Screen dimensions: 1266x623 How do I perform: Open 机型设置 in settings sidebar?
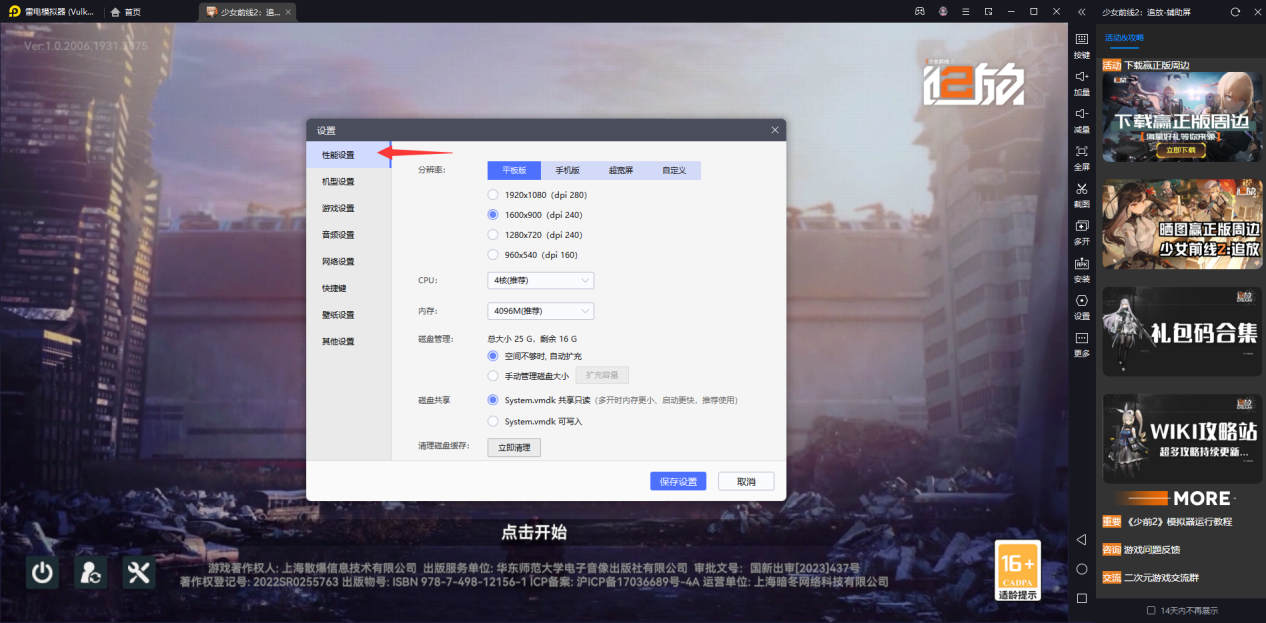point(348,182)
